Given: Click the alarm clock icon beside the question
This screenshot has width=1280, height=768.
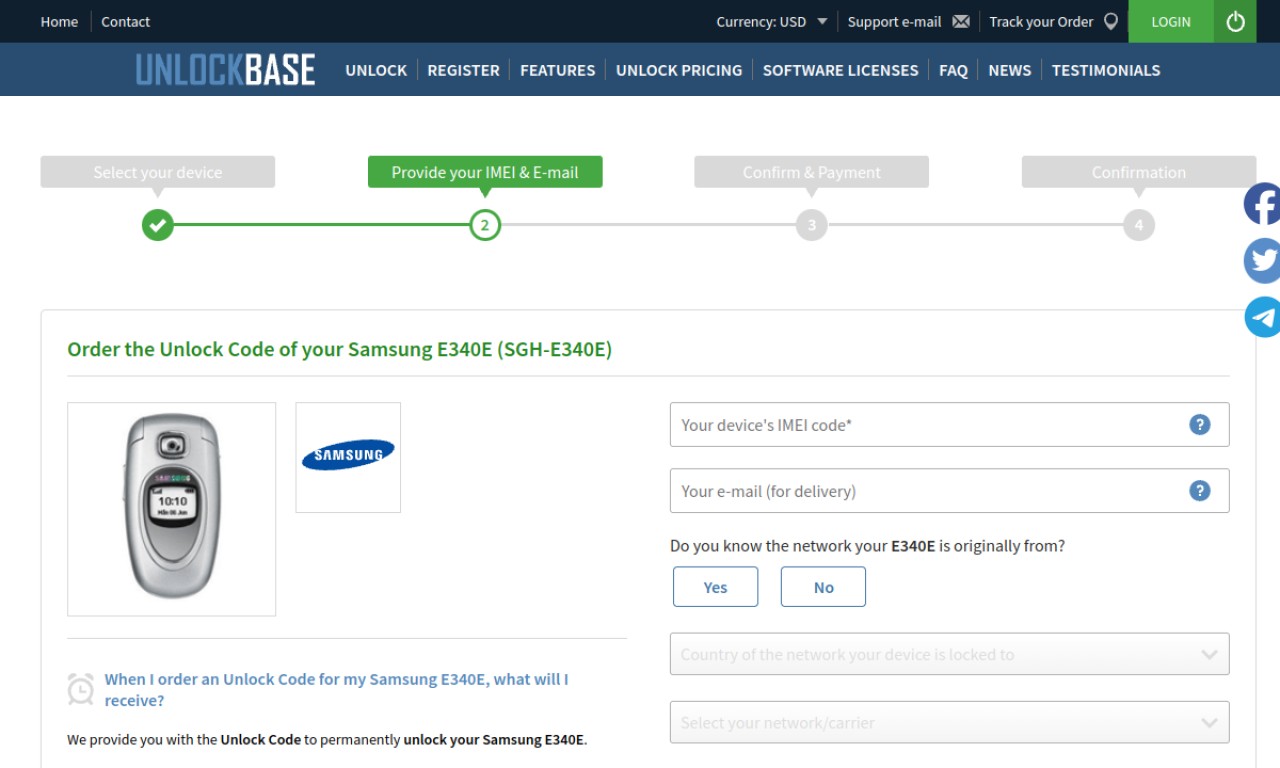Looking at the screenshot, I should tap(81, 689).
